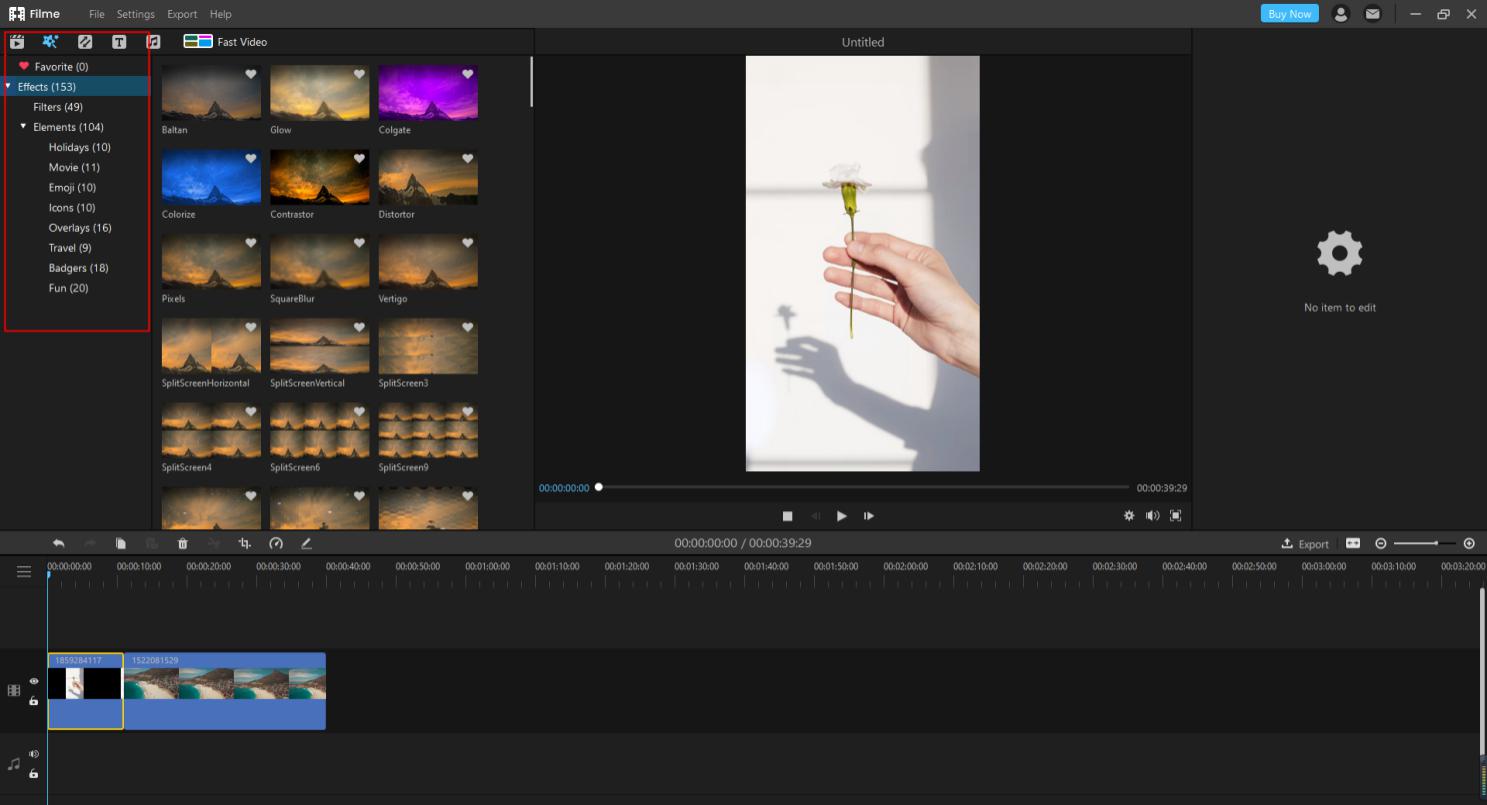This screenshot has width=1487, height=805.
Task: Zoom in timeline with plus icon
Action: coord(1469,543)
